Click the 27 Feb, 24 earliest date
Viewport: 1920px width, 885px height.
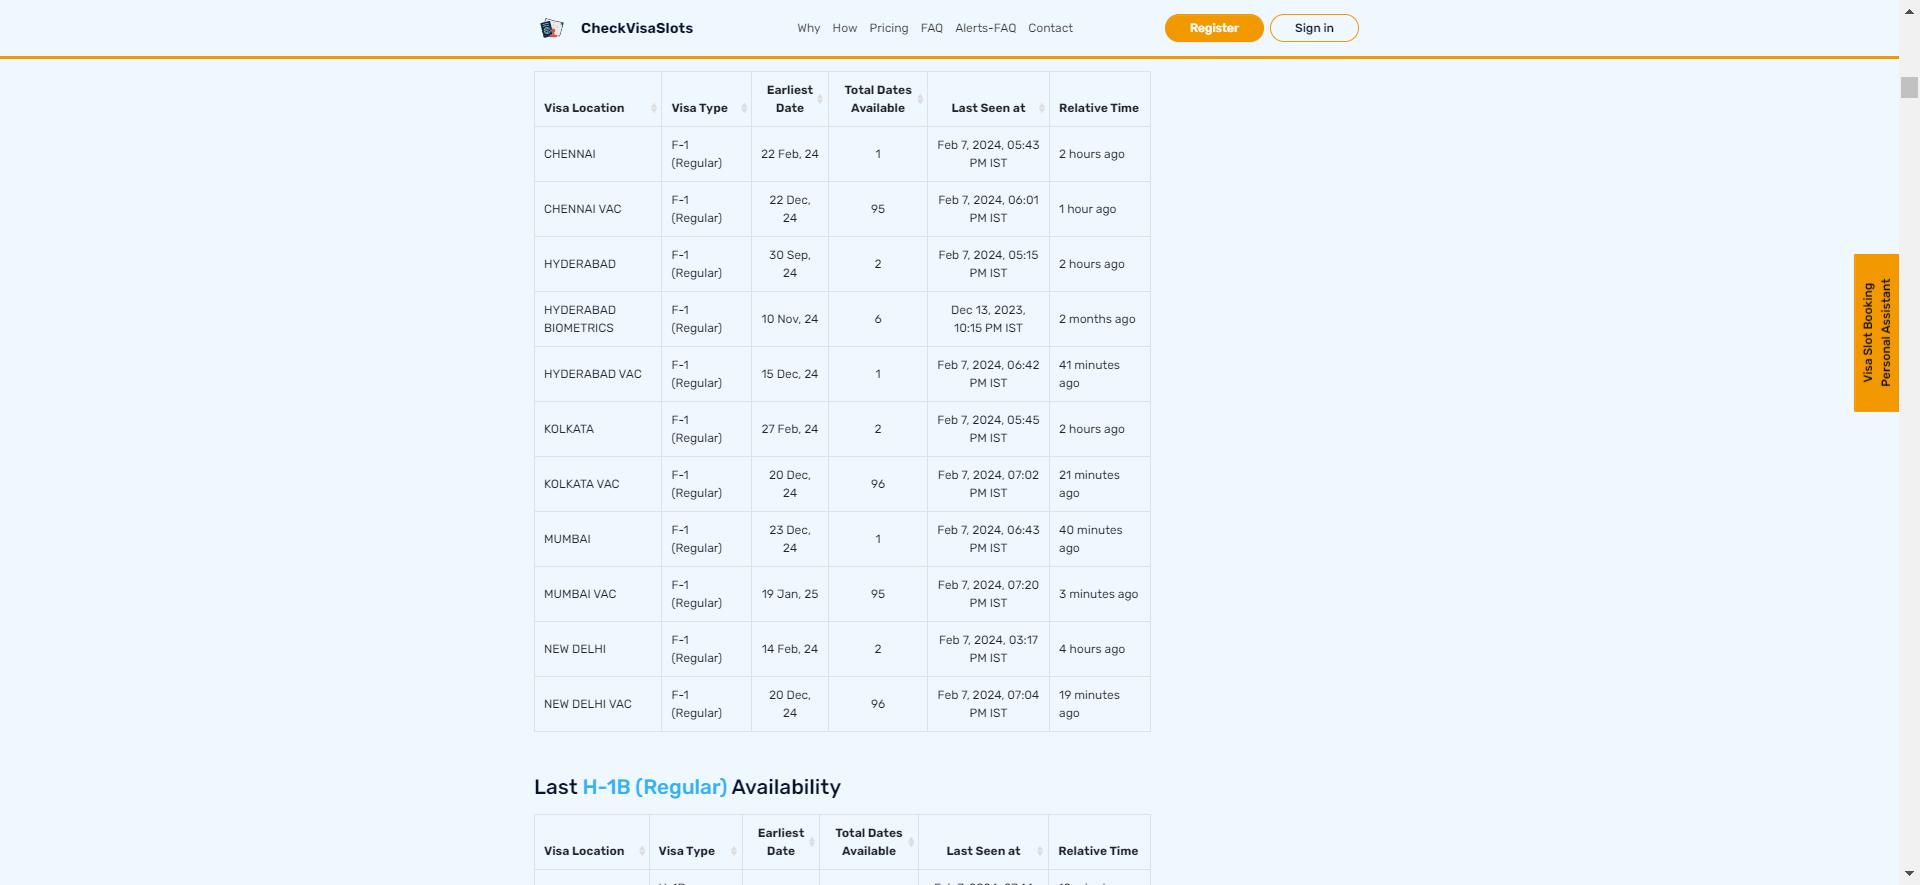click(790, 429)
